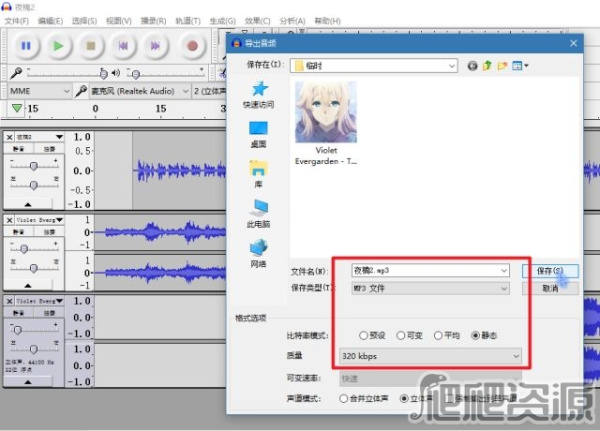Collapse the 夜精2 track with its bottom arrow
The height and width of the screenshot is (431, 600).
[x=28, y=204]
